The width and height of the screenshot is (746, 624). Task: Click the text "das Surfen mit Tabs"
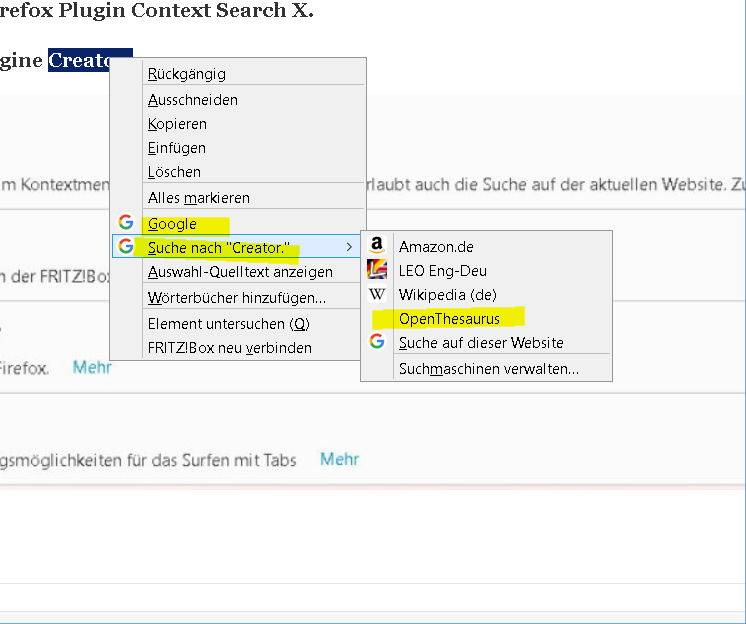[224, 460]
